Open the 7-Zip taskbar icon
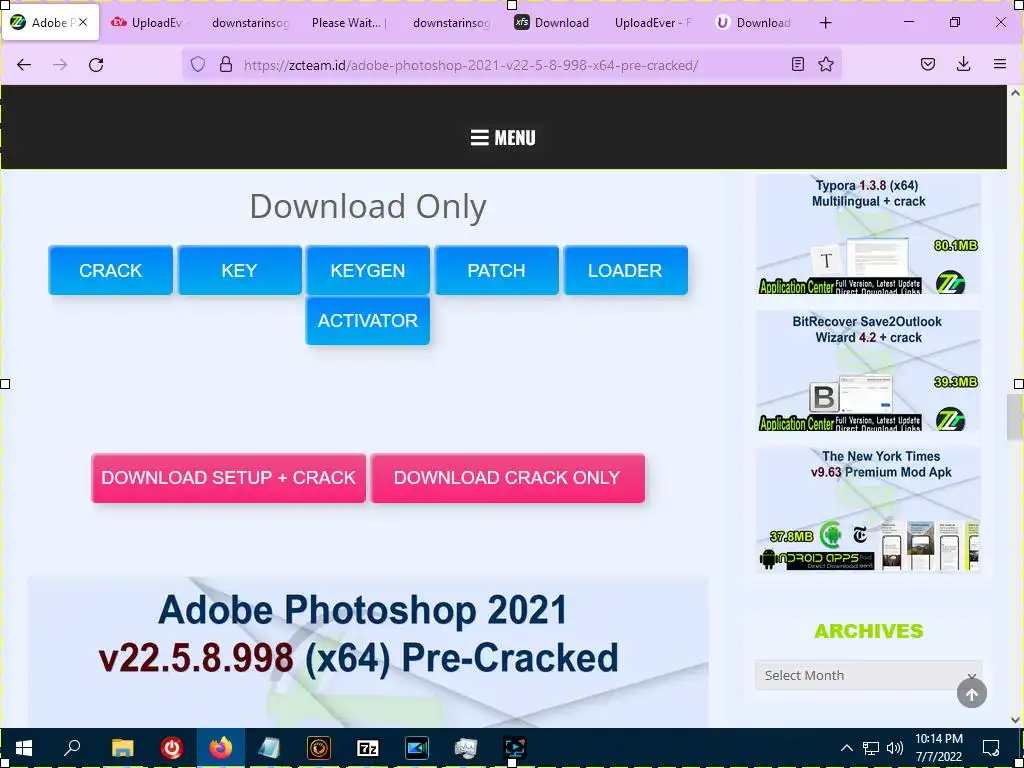Viewport: 1024px width, 768px height. 368,748
